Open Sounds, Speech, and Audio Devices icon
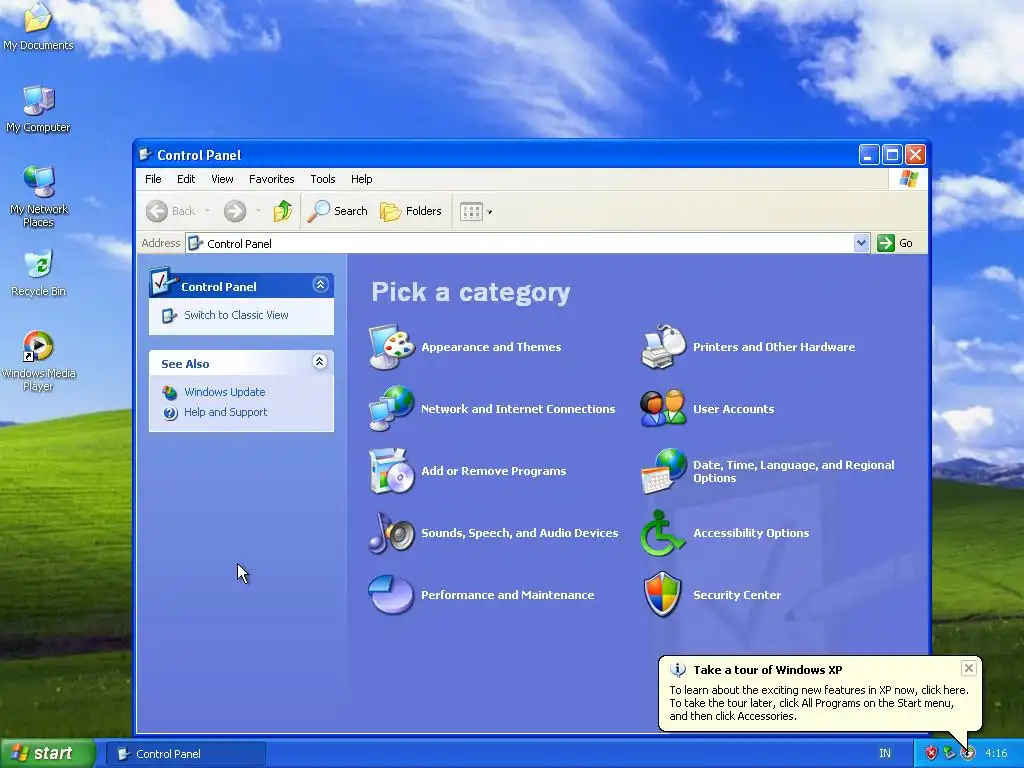The image size is (1024, 768). (x=391, y=533)
